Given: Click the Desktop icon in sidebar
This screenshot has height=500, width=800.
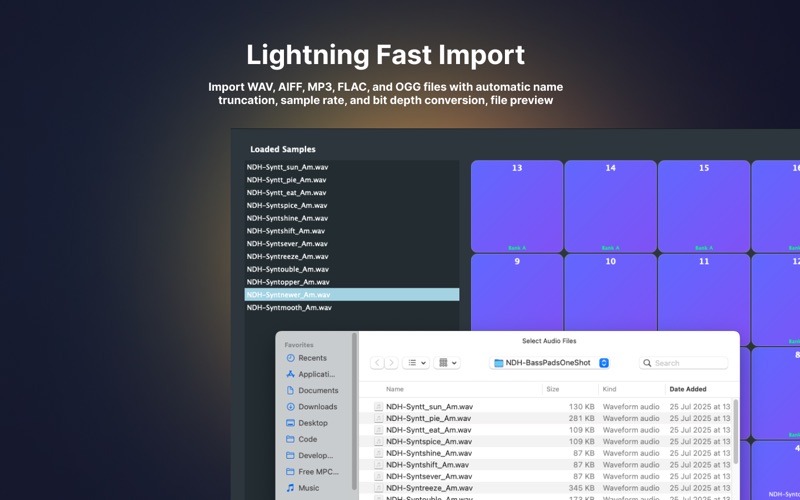Looking at the screenshot, I should pyautogui.click(x=290, y=423).
